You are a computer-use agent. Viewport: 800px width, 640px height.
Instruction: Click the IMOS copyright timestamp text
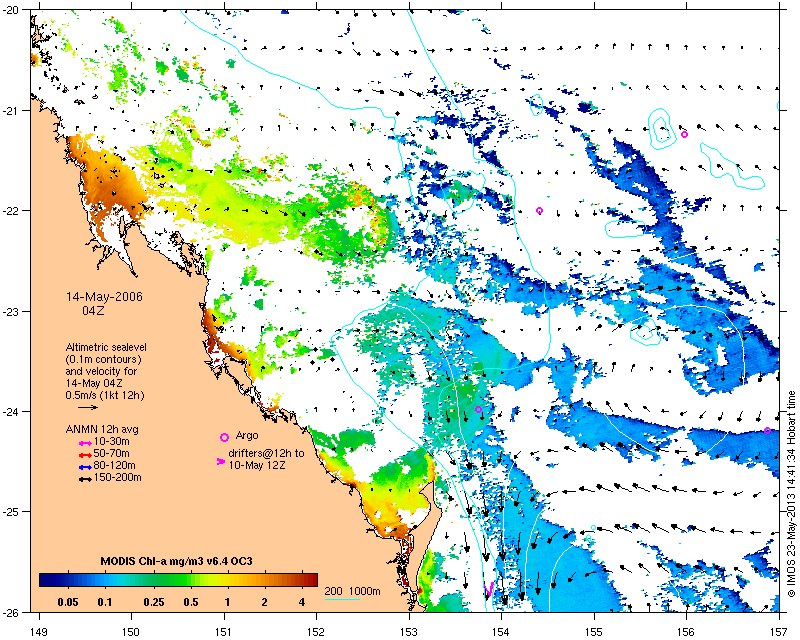point(792,494)
